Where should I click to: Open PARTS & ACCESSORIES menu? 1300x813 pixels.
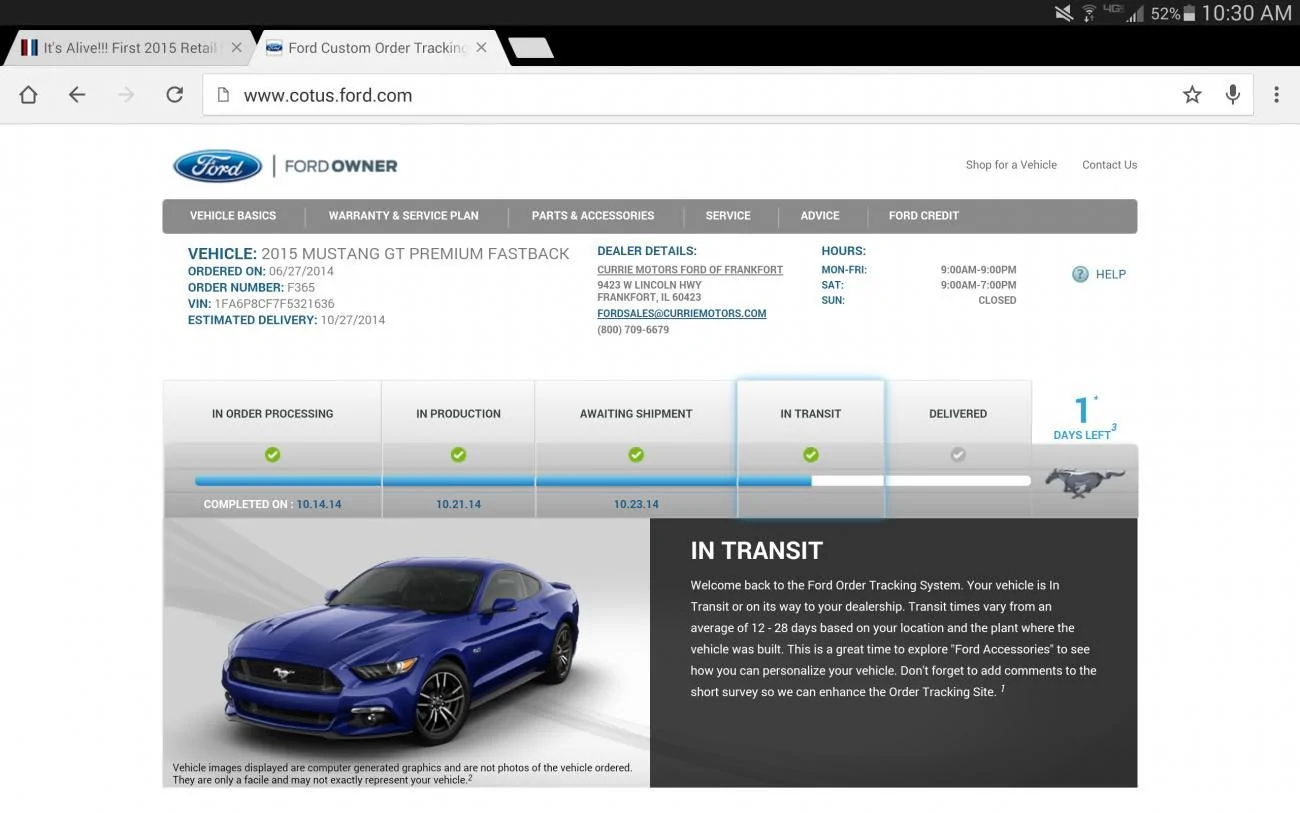point(593,216)
